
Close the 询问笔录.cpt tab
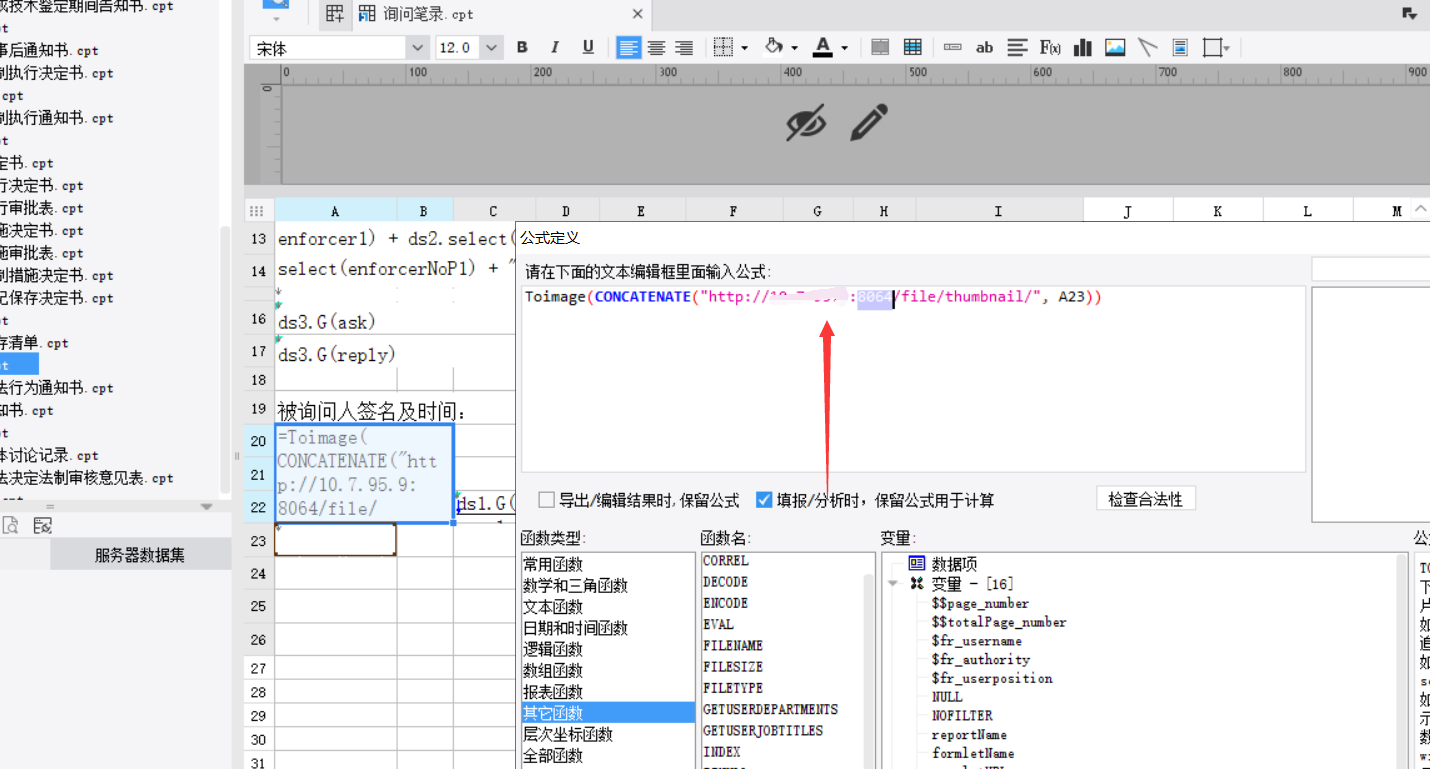point(638,14)
